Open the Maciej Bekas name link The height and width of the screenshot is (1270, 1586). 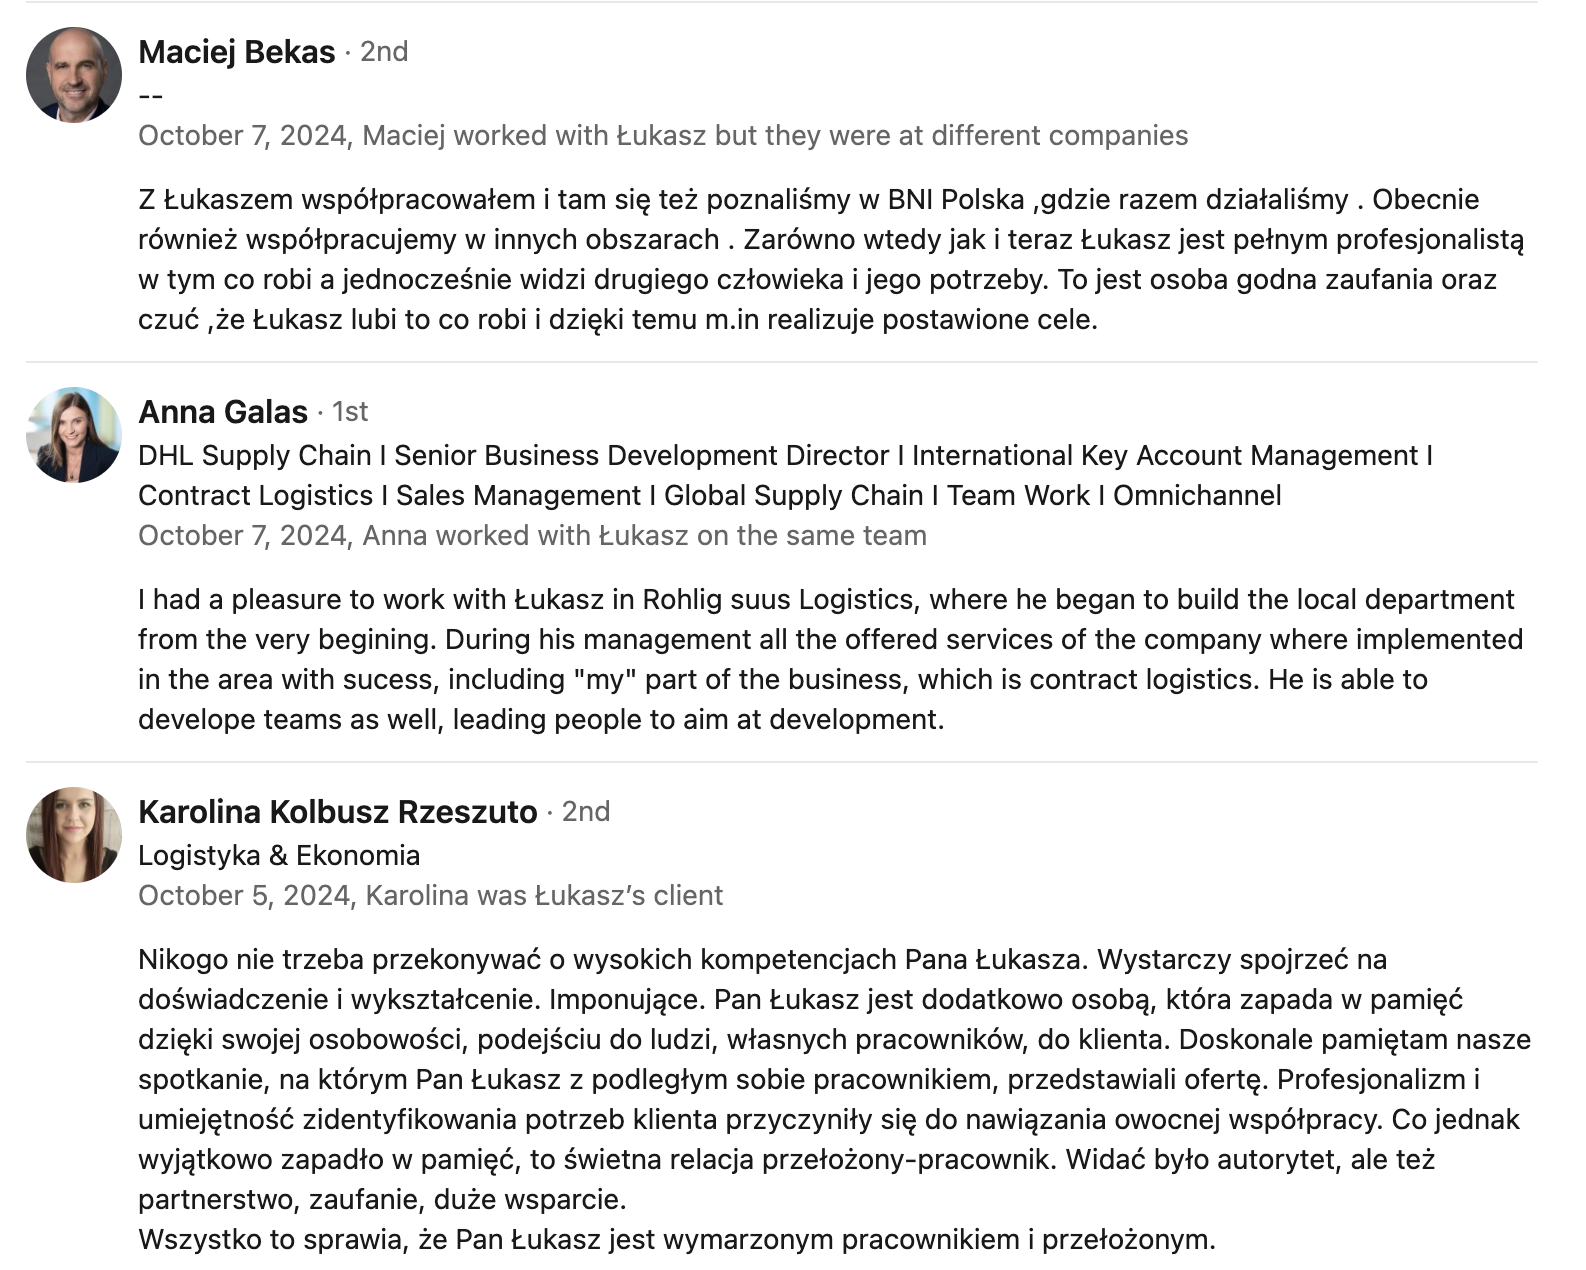[237, 52]
